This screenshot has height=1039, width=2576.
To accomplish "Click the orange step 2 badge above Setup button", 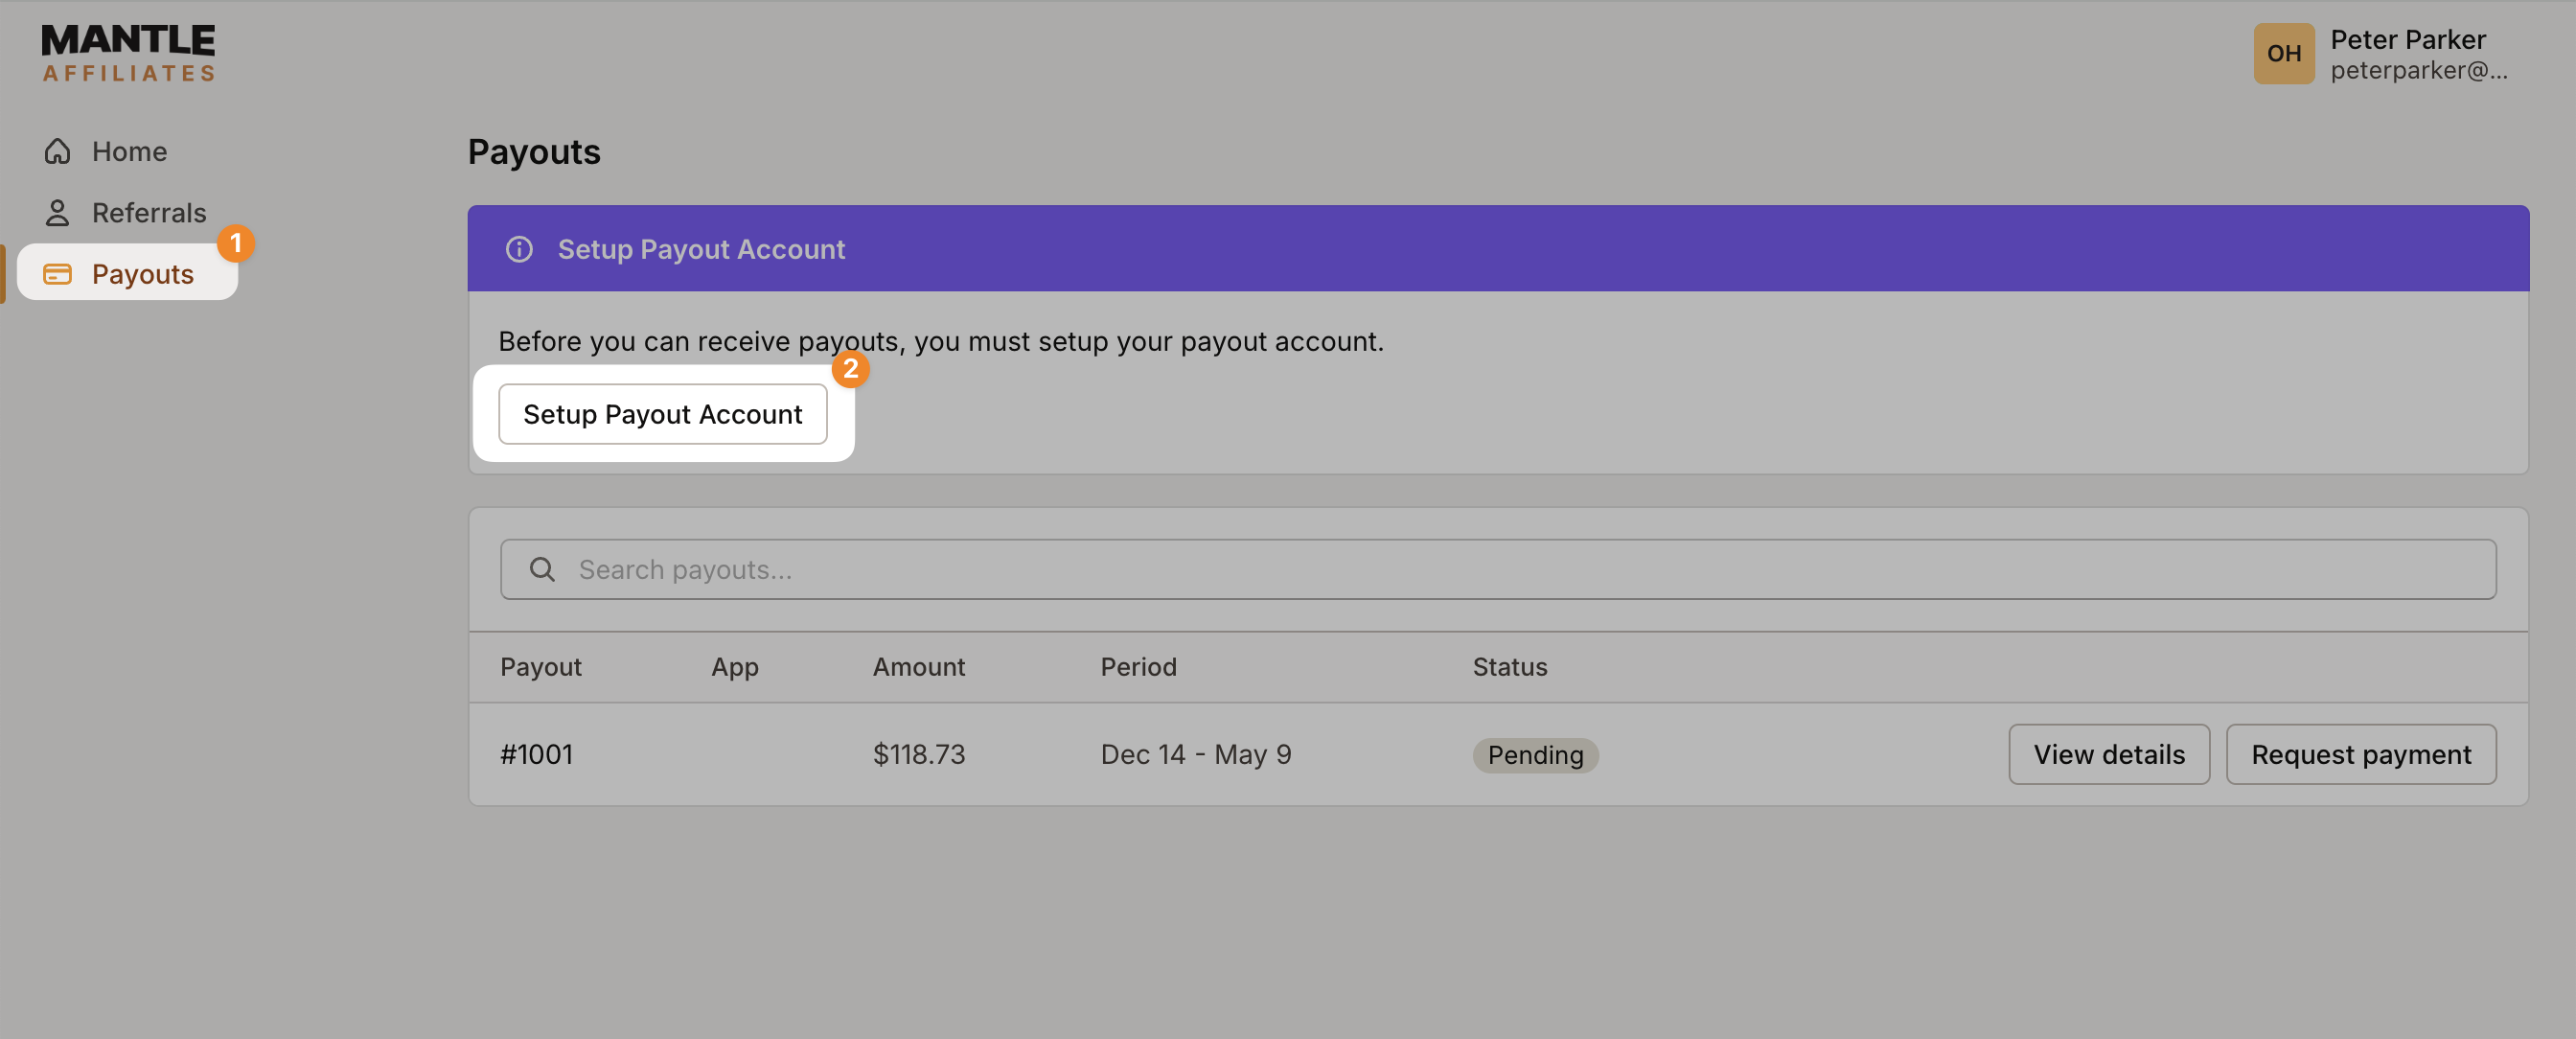I will (x=851, y=369).
